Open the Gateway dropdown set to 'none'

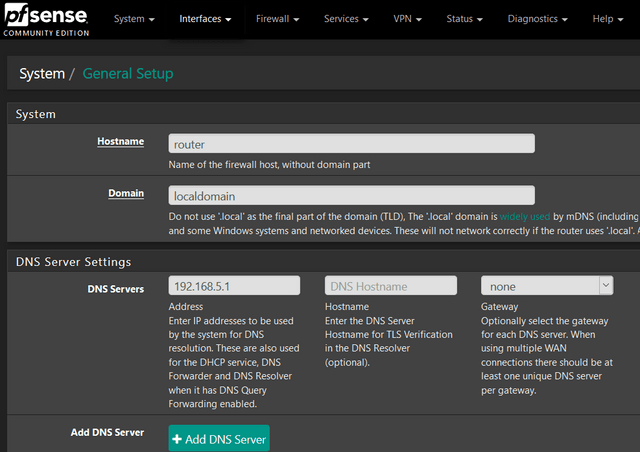(x=546, y=286)
